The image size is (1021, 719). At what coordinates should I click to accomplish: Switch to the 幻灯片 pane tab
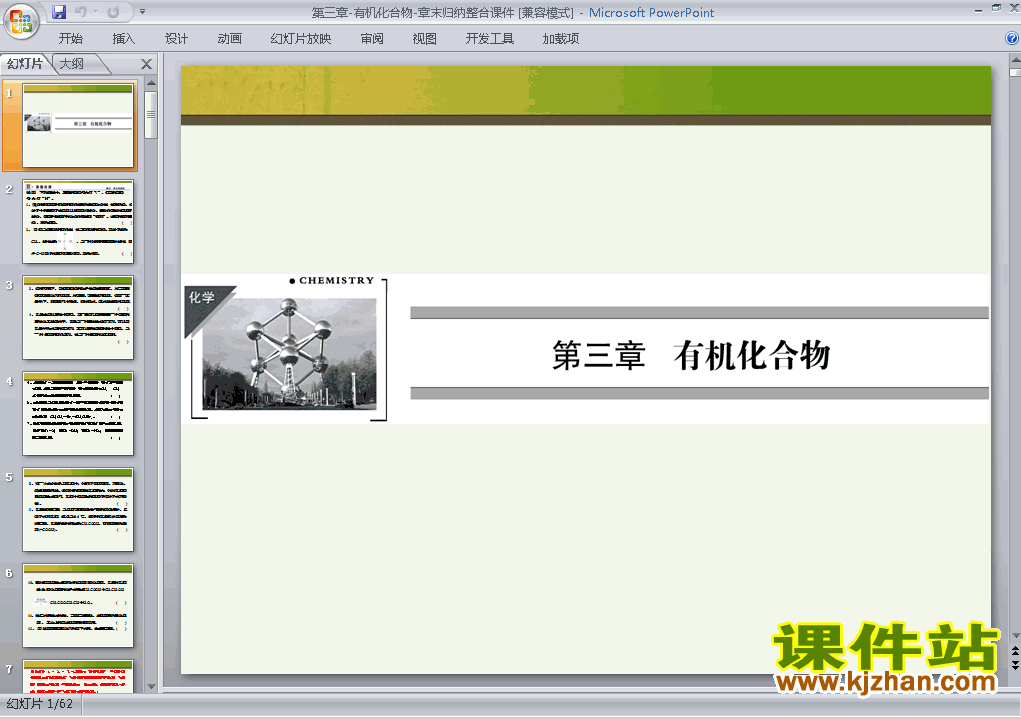pyautogui.click(x=25, y=64)
